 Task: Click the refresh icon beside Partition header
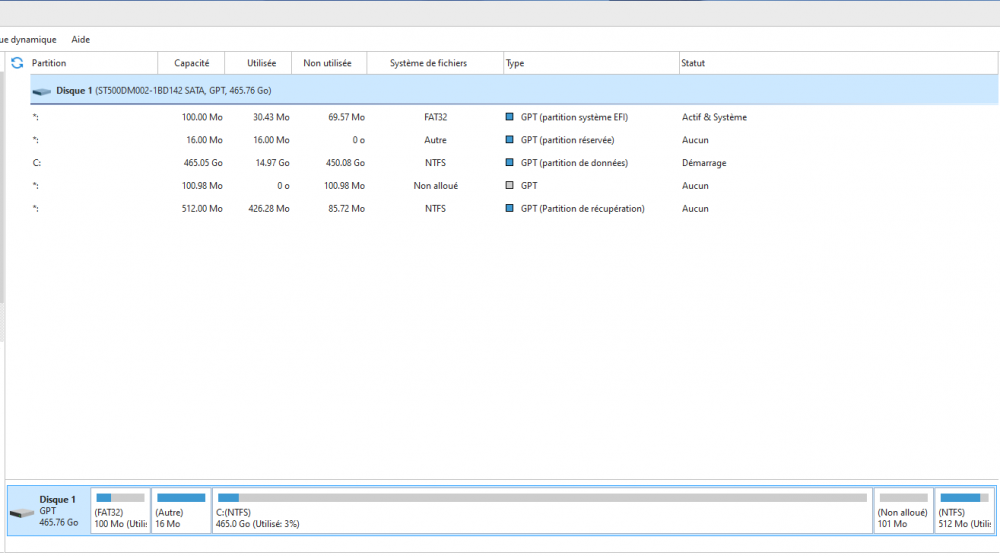(16, 63)
